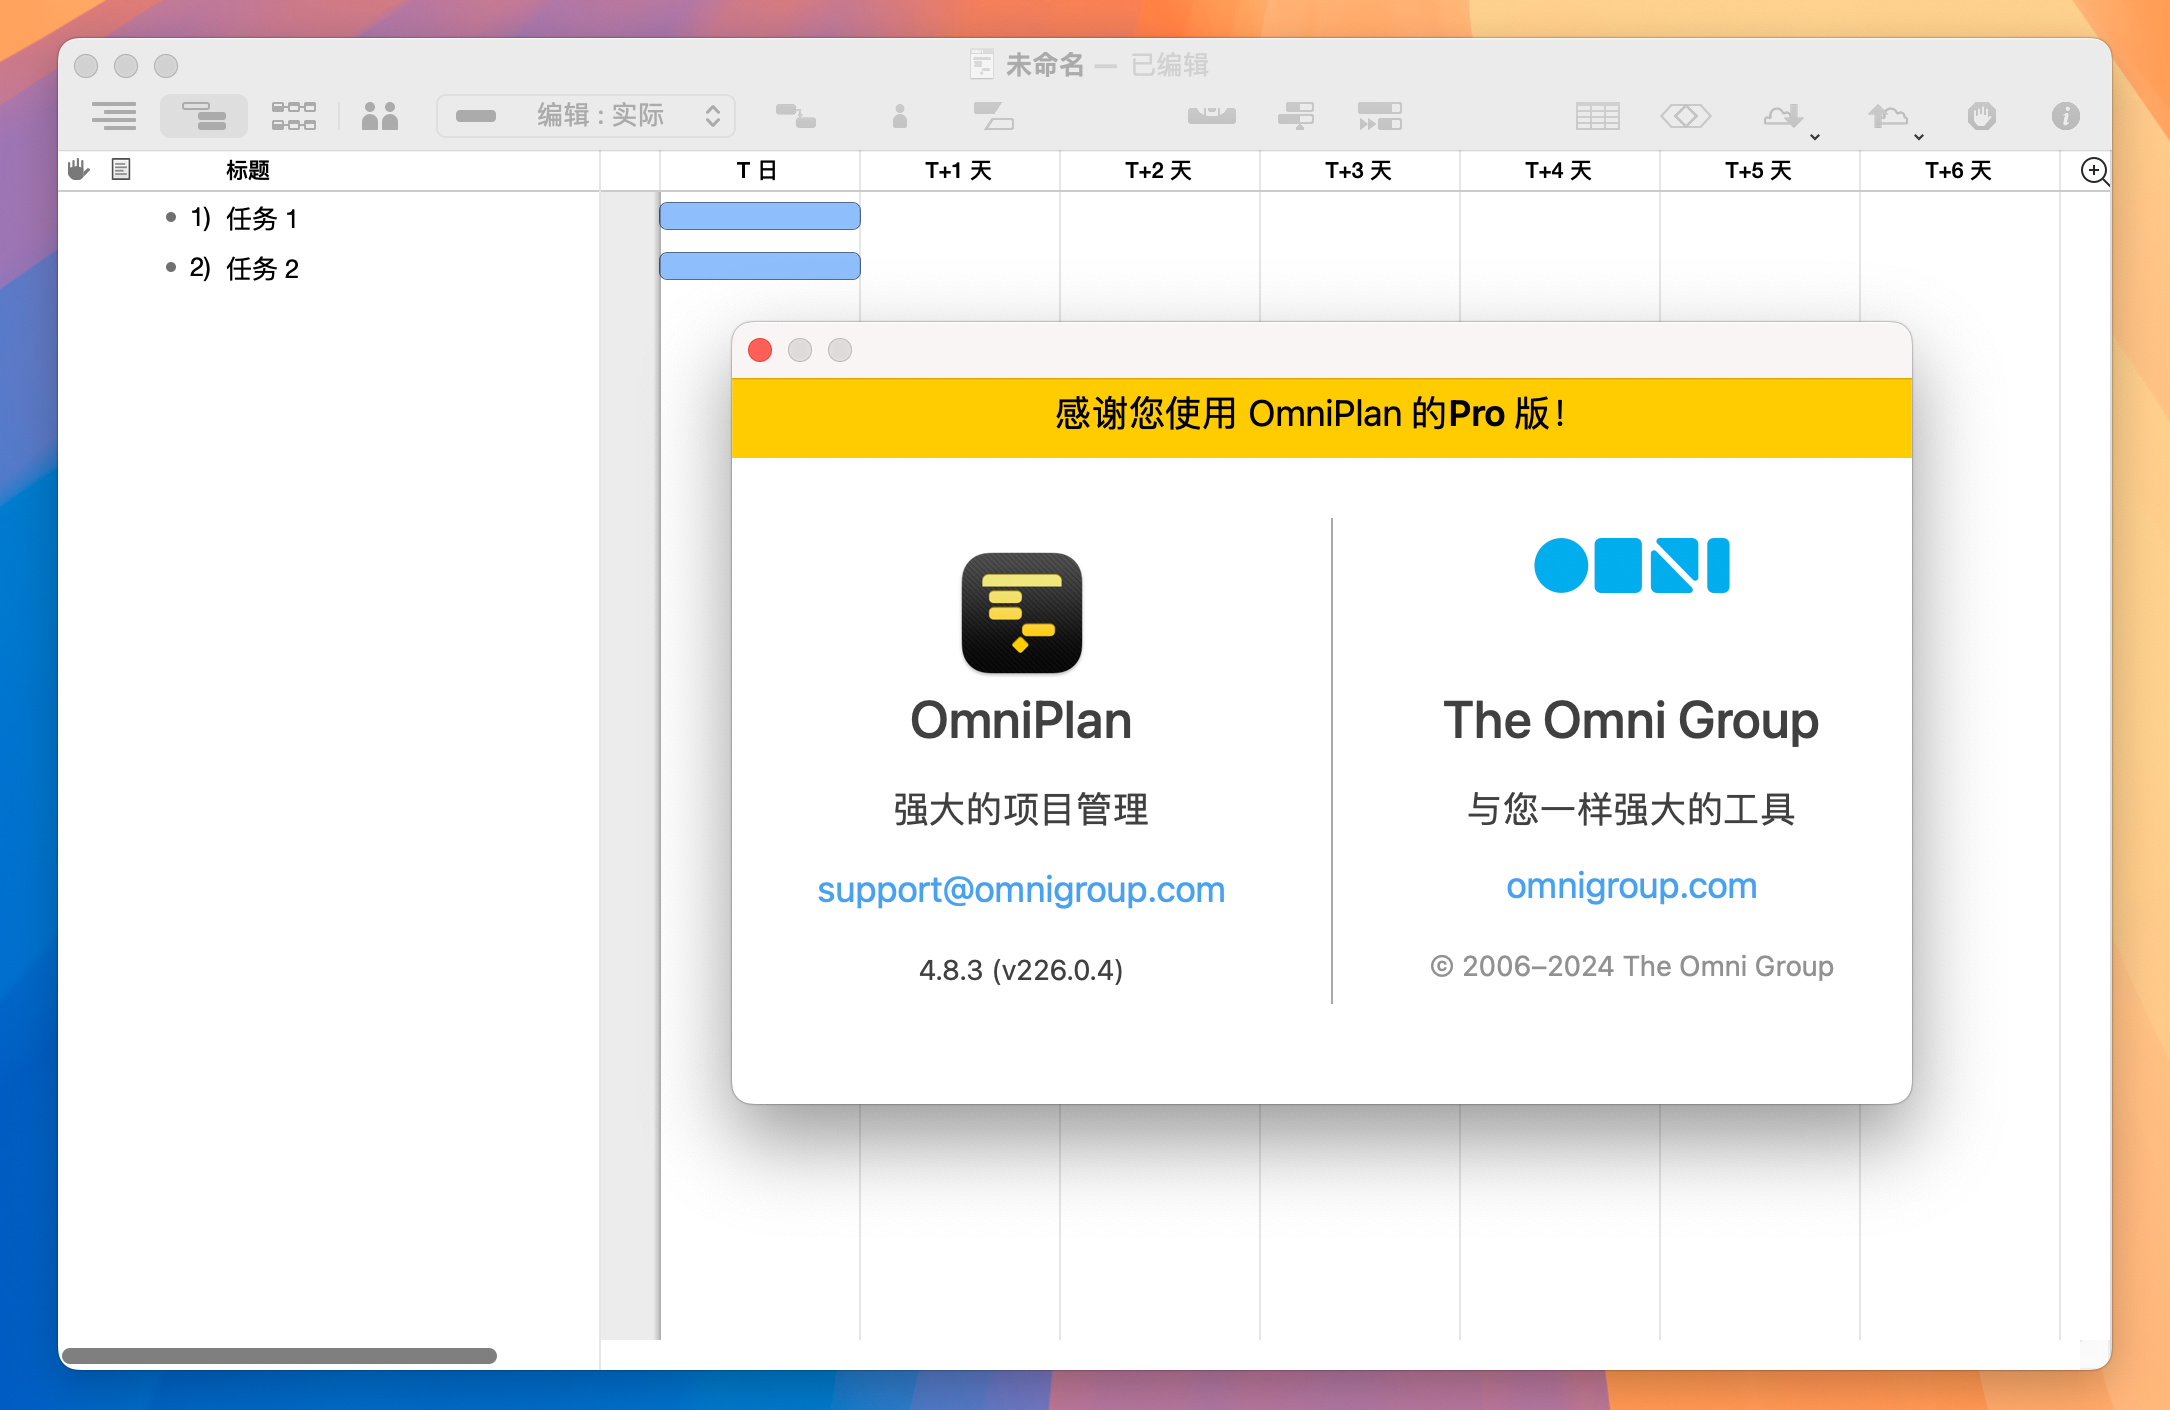Click the OmniPlan name heading
The width and height of the screenshot is (2170, 1410).
[1021, 720]
